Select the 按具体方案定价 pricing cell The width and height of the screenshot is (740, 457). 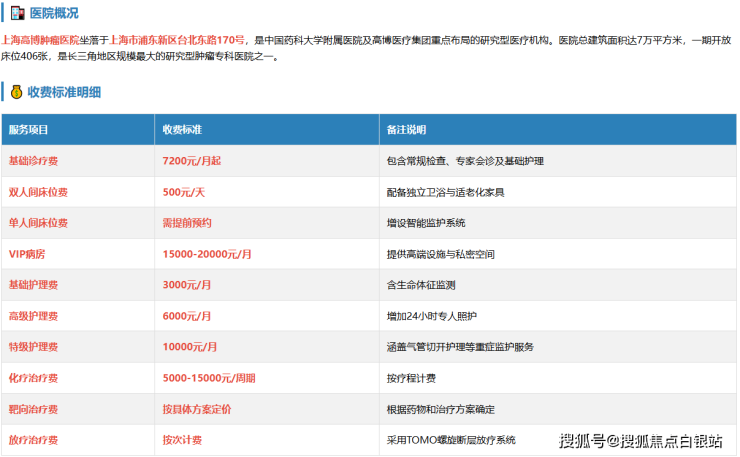pos(197,409)
